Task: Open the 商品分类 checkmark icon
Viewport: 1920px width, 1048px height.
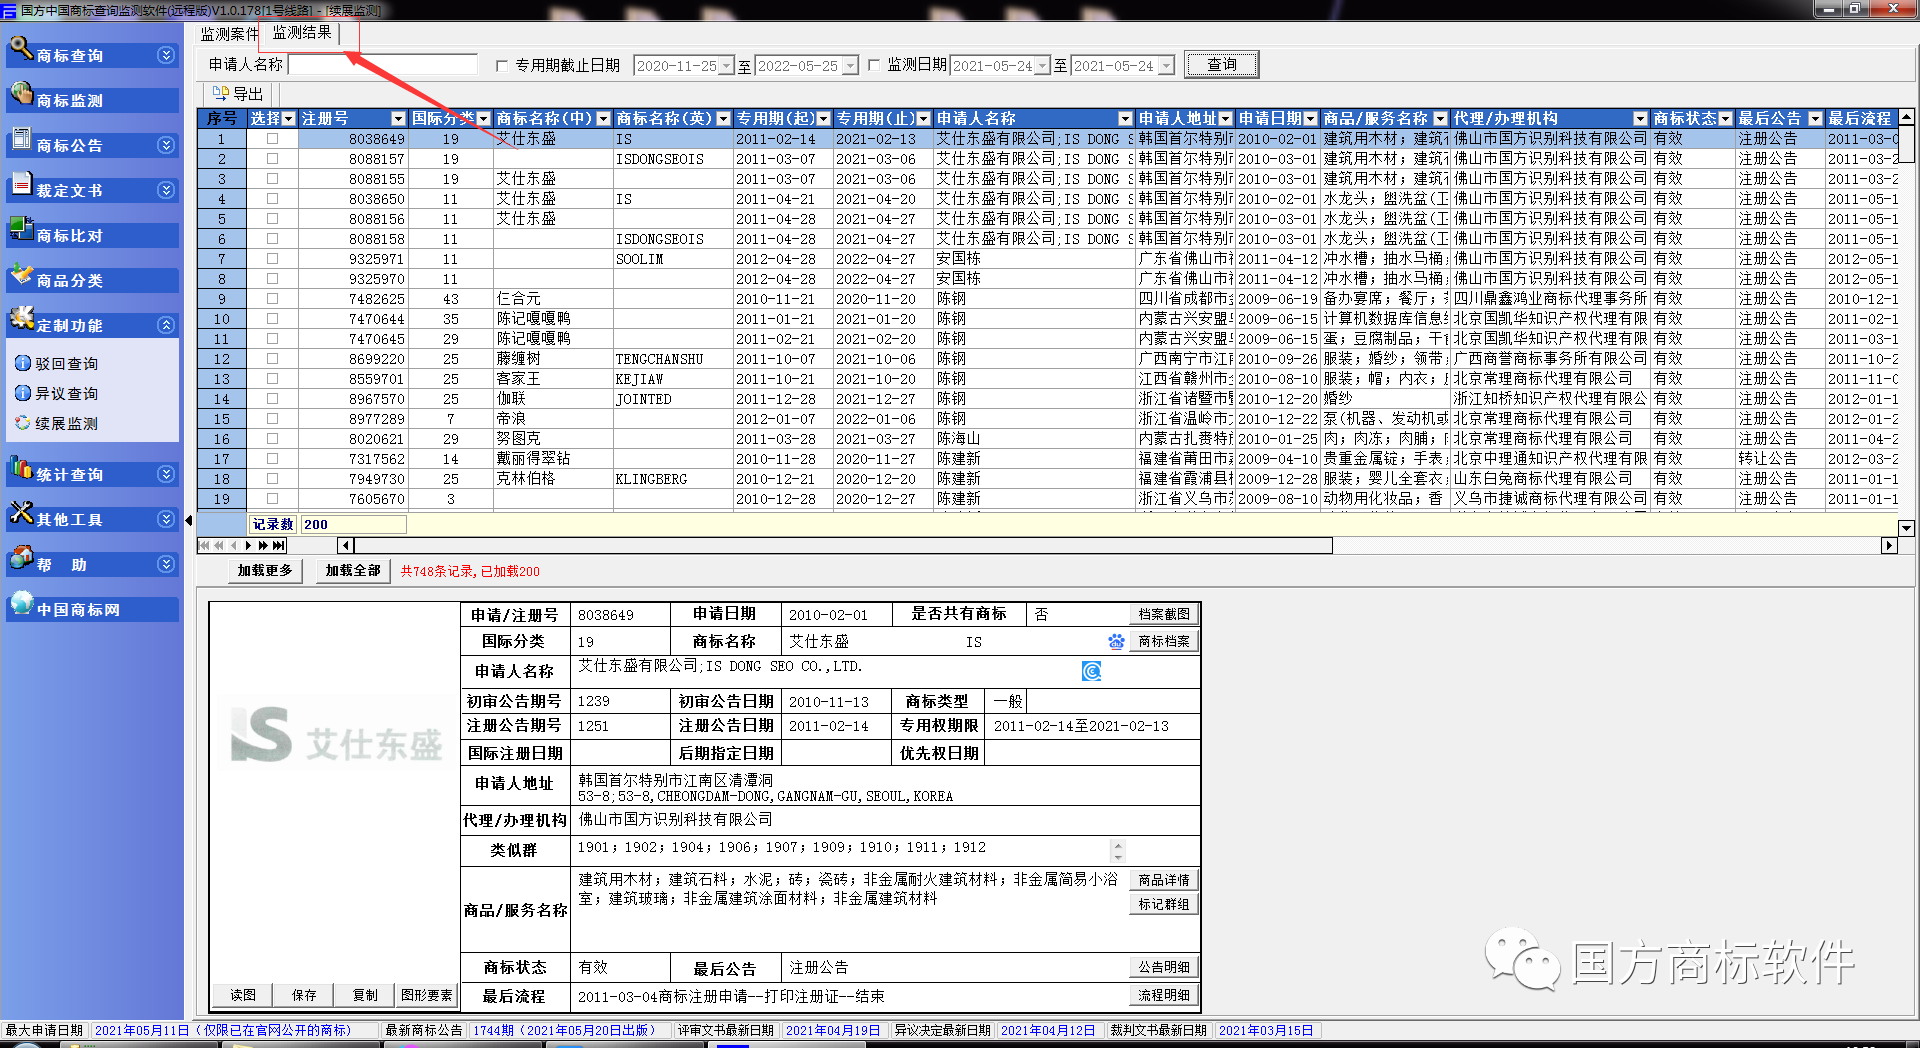Action: tap(21, 274)
